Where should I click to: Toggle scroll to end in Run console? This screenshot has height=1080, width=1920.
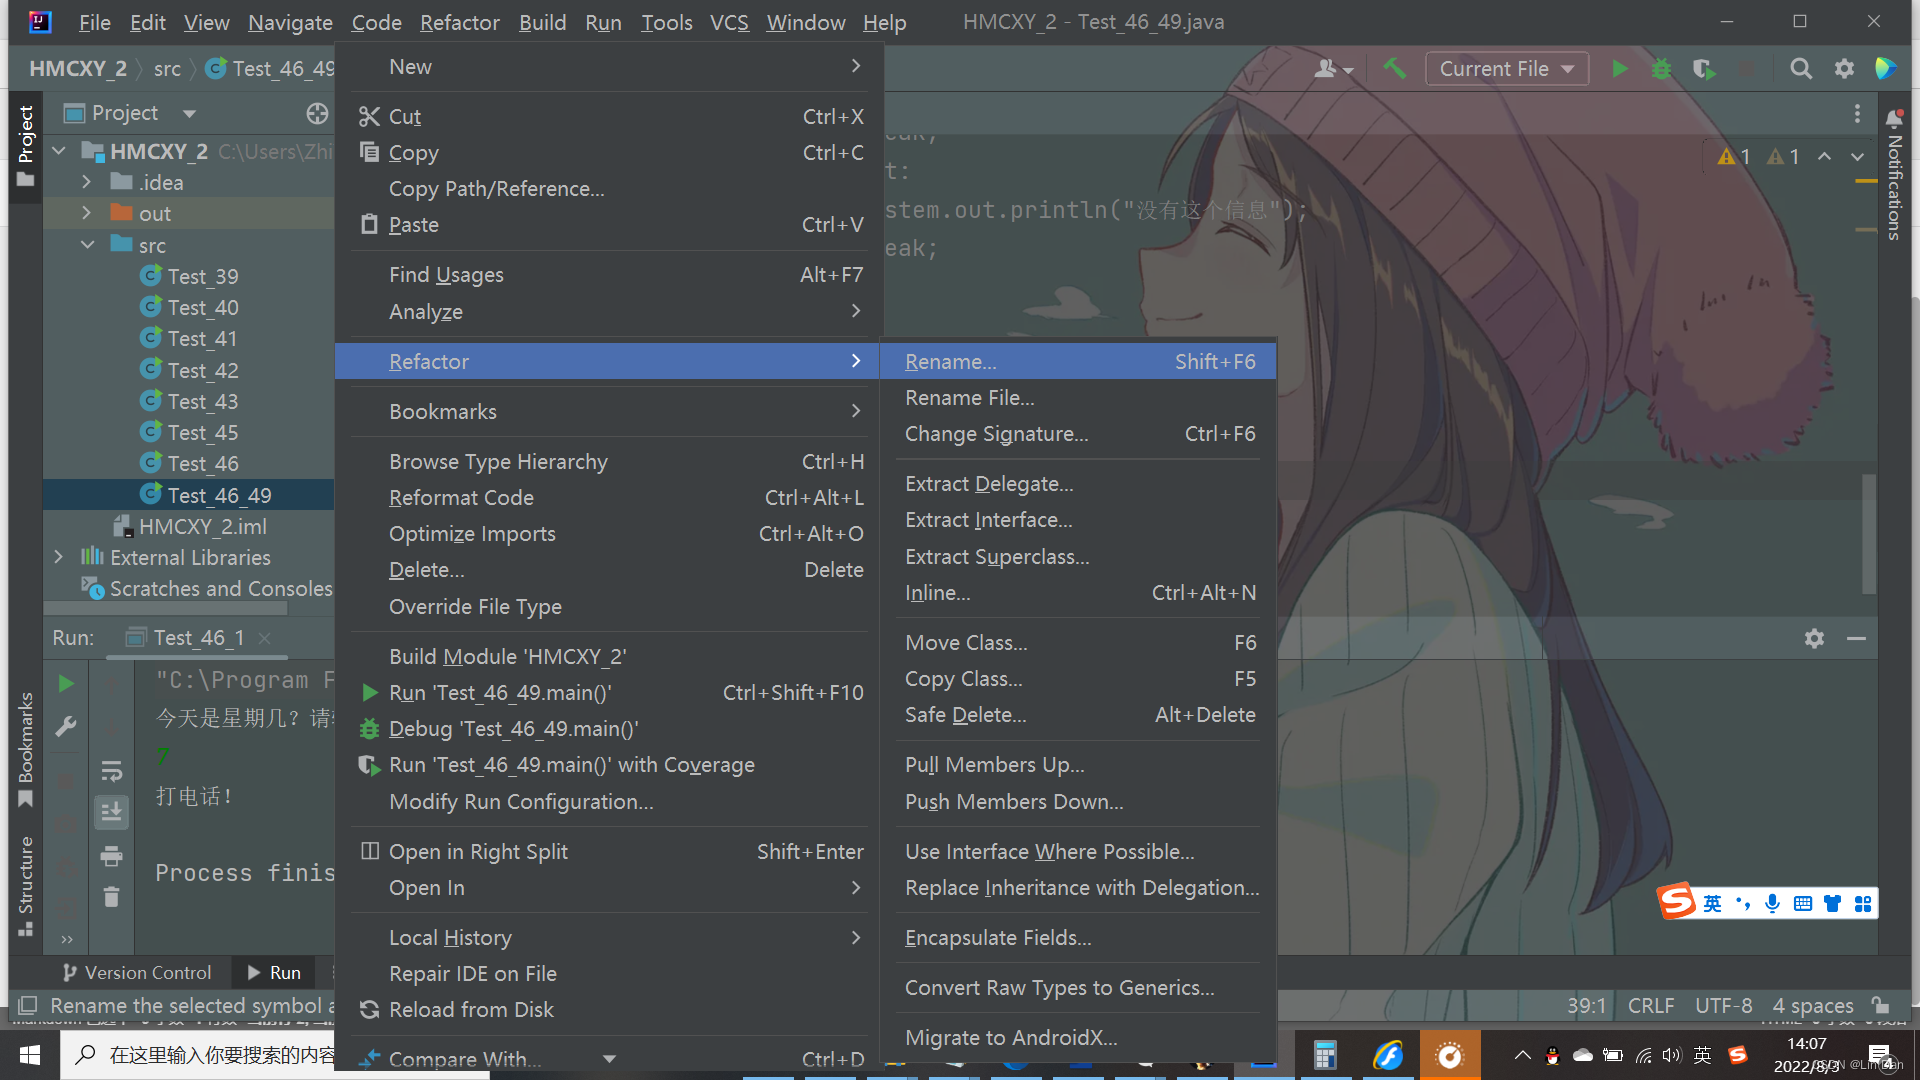point(111,812)
